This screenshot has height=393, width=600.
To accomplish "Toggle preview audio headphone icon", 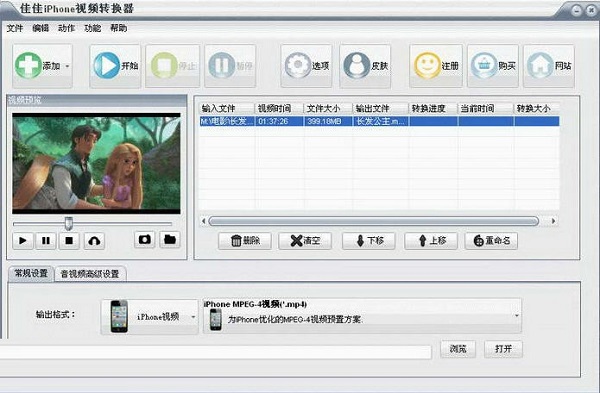I will pyautogui.click(x=94, y=241).
